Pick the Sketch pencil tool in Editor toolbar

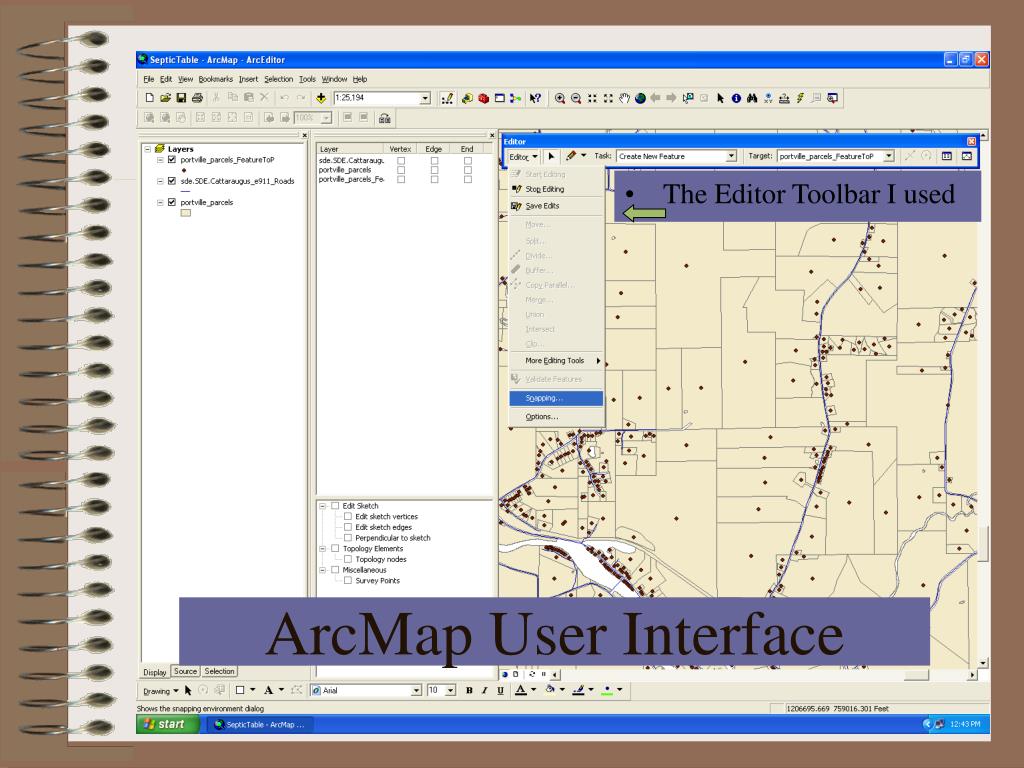(571, 156)
